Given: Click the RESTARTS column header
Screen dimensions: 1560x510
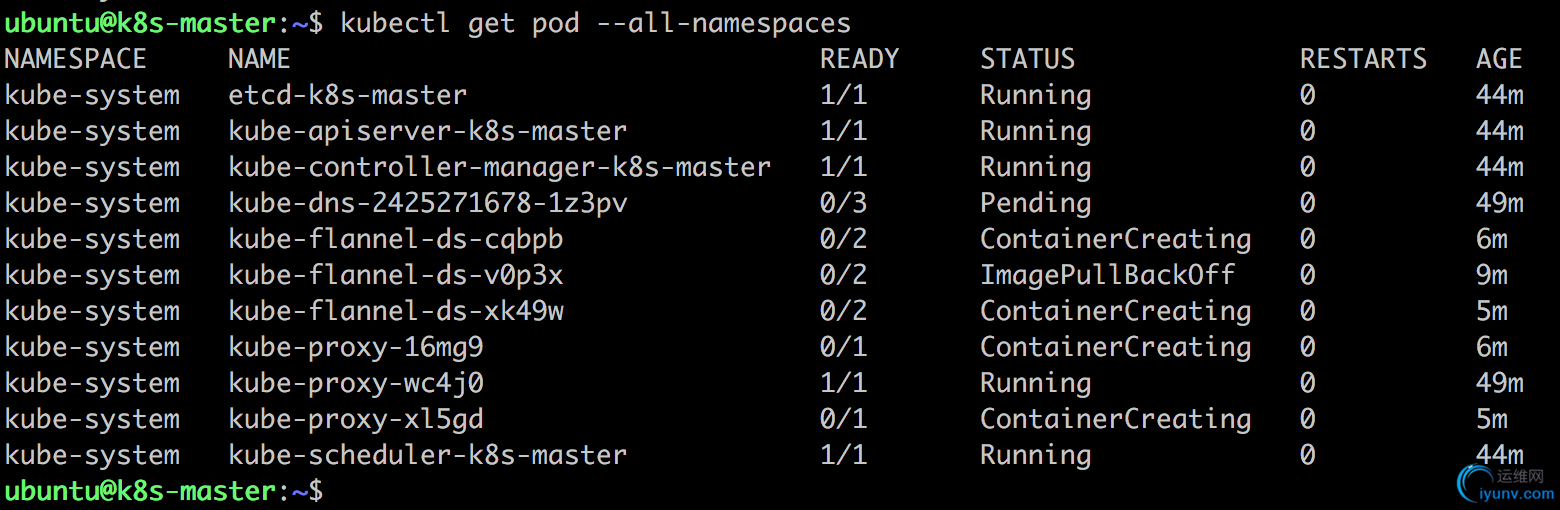Looking at the screenshot, I should click(x=1364, y=59).
